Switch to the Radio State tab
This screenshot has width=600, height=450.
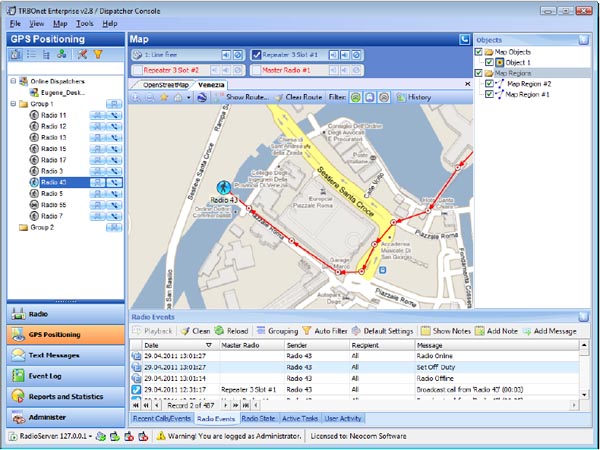pyautogui.click(x=258, y=419)
